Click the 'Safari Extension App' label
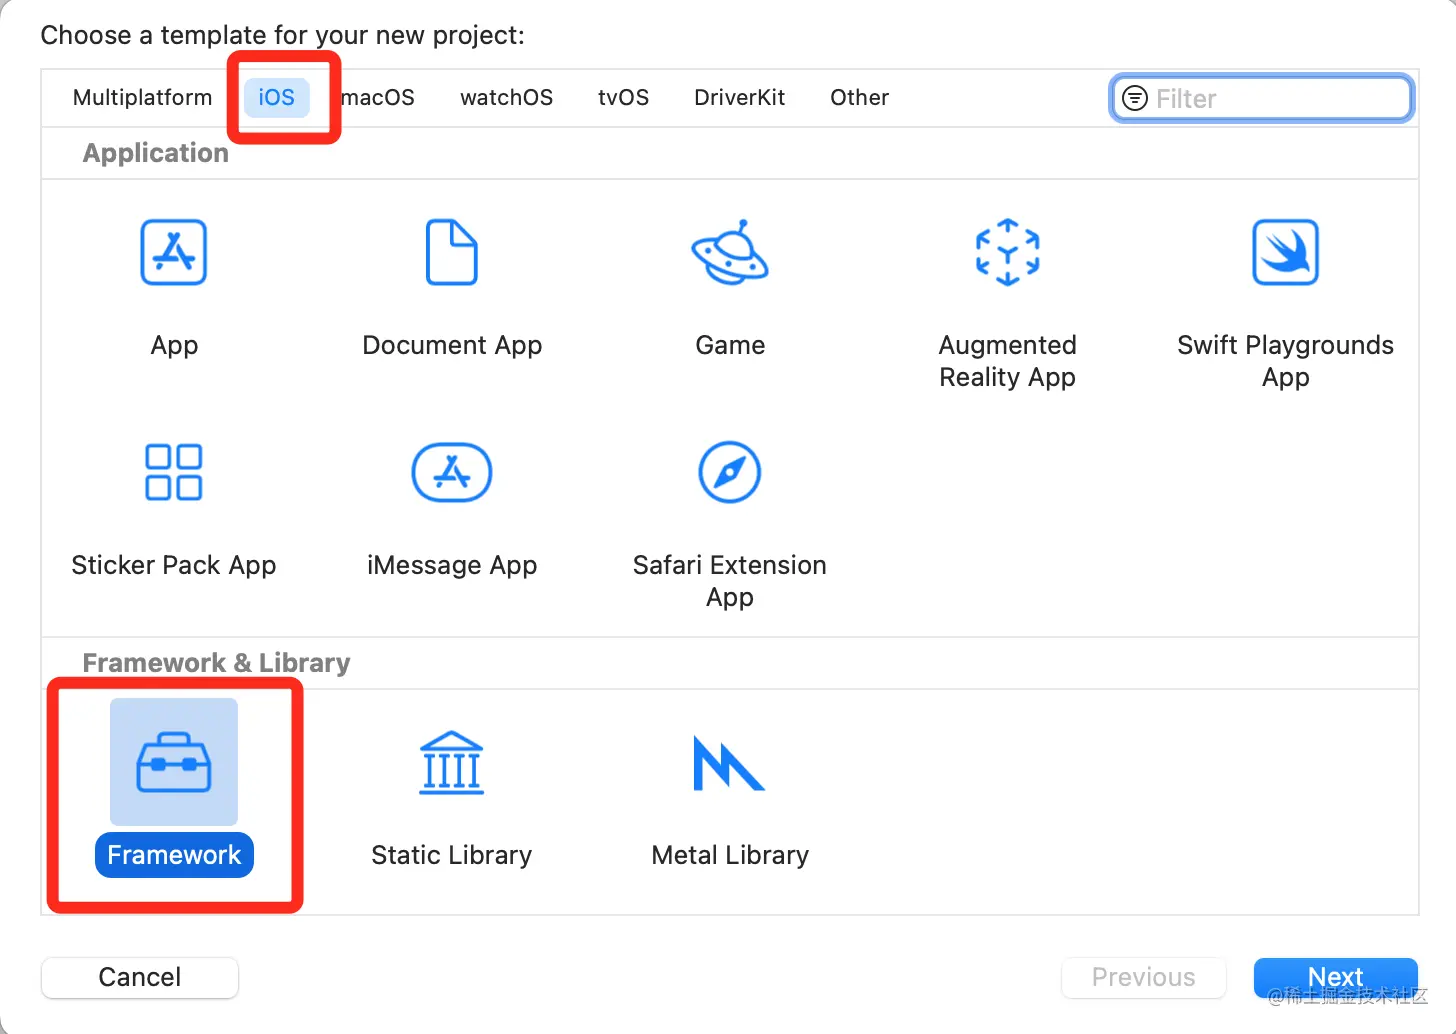Image resolution: width=1456 pixels, height=1034 pixels. [730, 581]
